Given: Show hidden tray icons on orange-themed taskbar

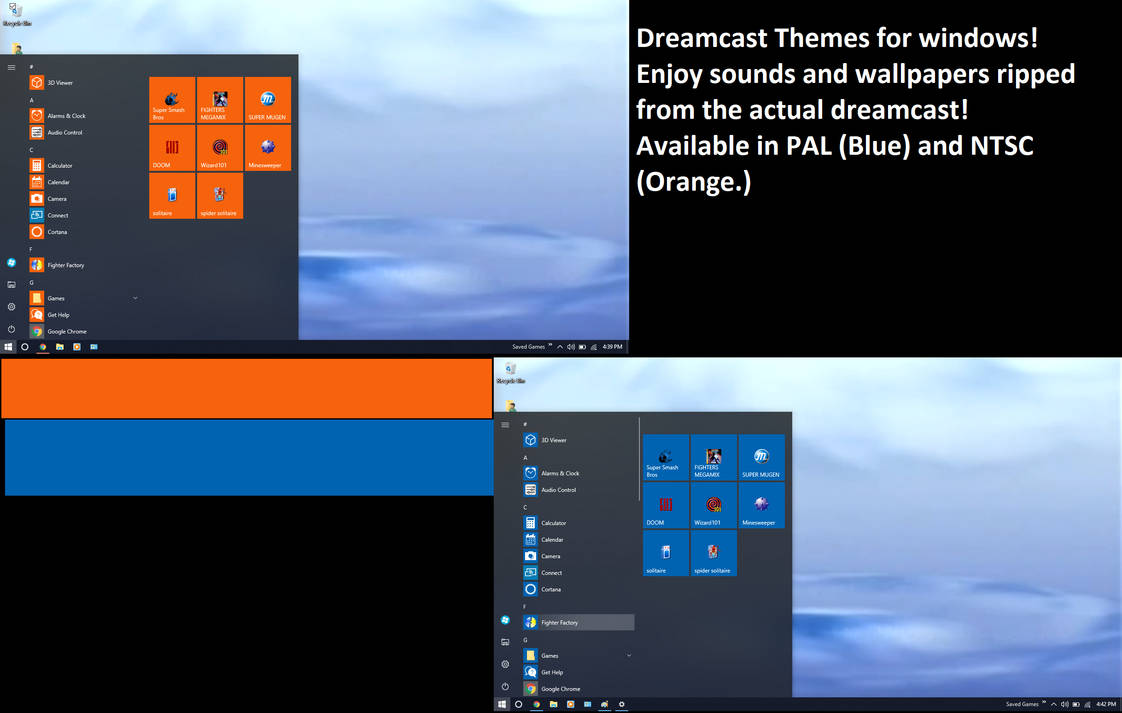Looking at the screenshot, I should pyautogui.click(x=560, y=346).
